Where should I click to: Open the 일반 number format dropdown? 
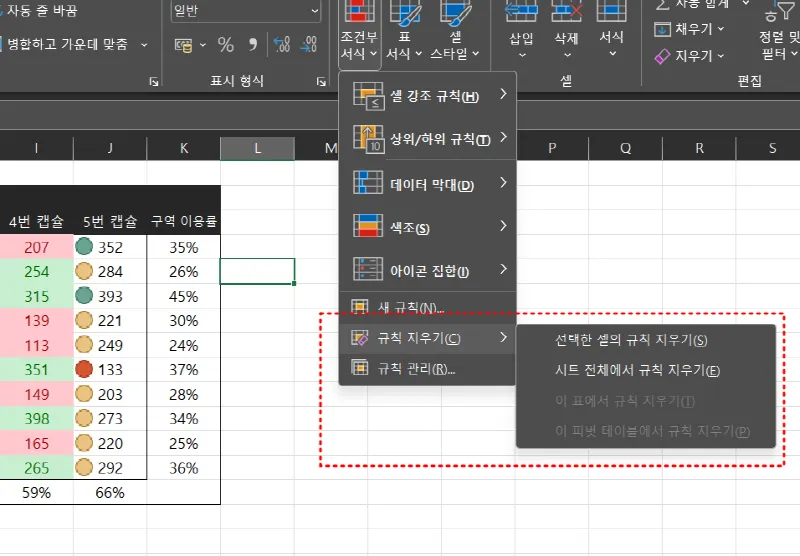(246, 11)
